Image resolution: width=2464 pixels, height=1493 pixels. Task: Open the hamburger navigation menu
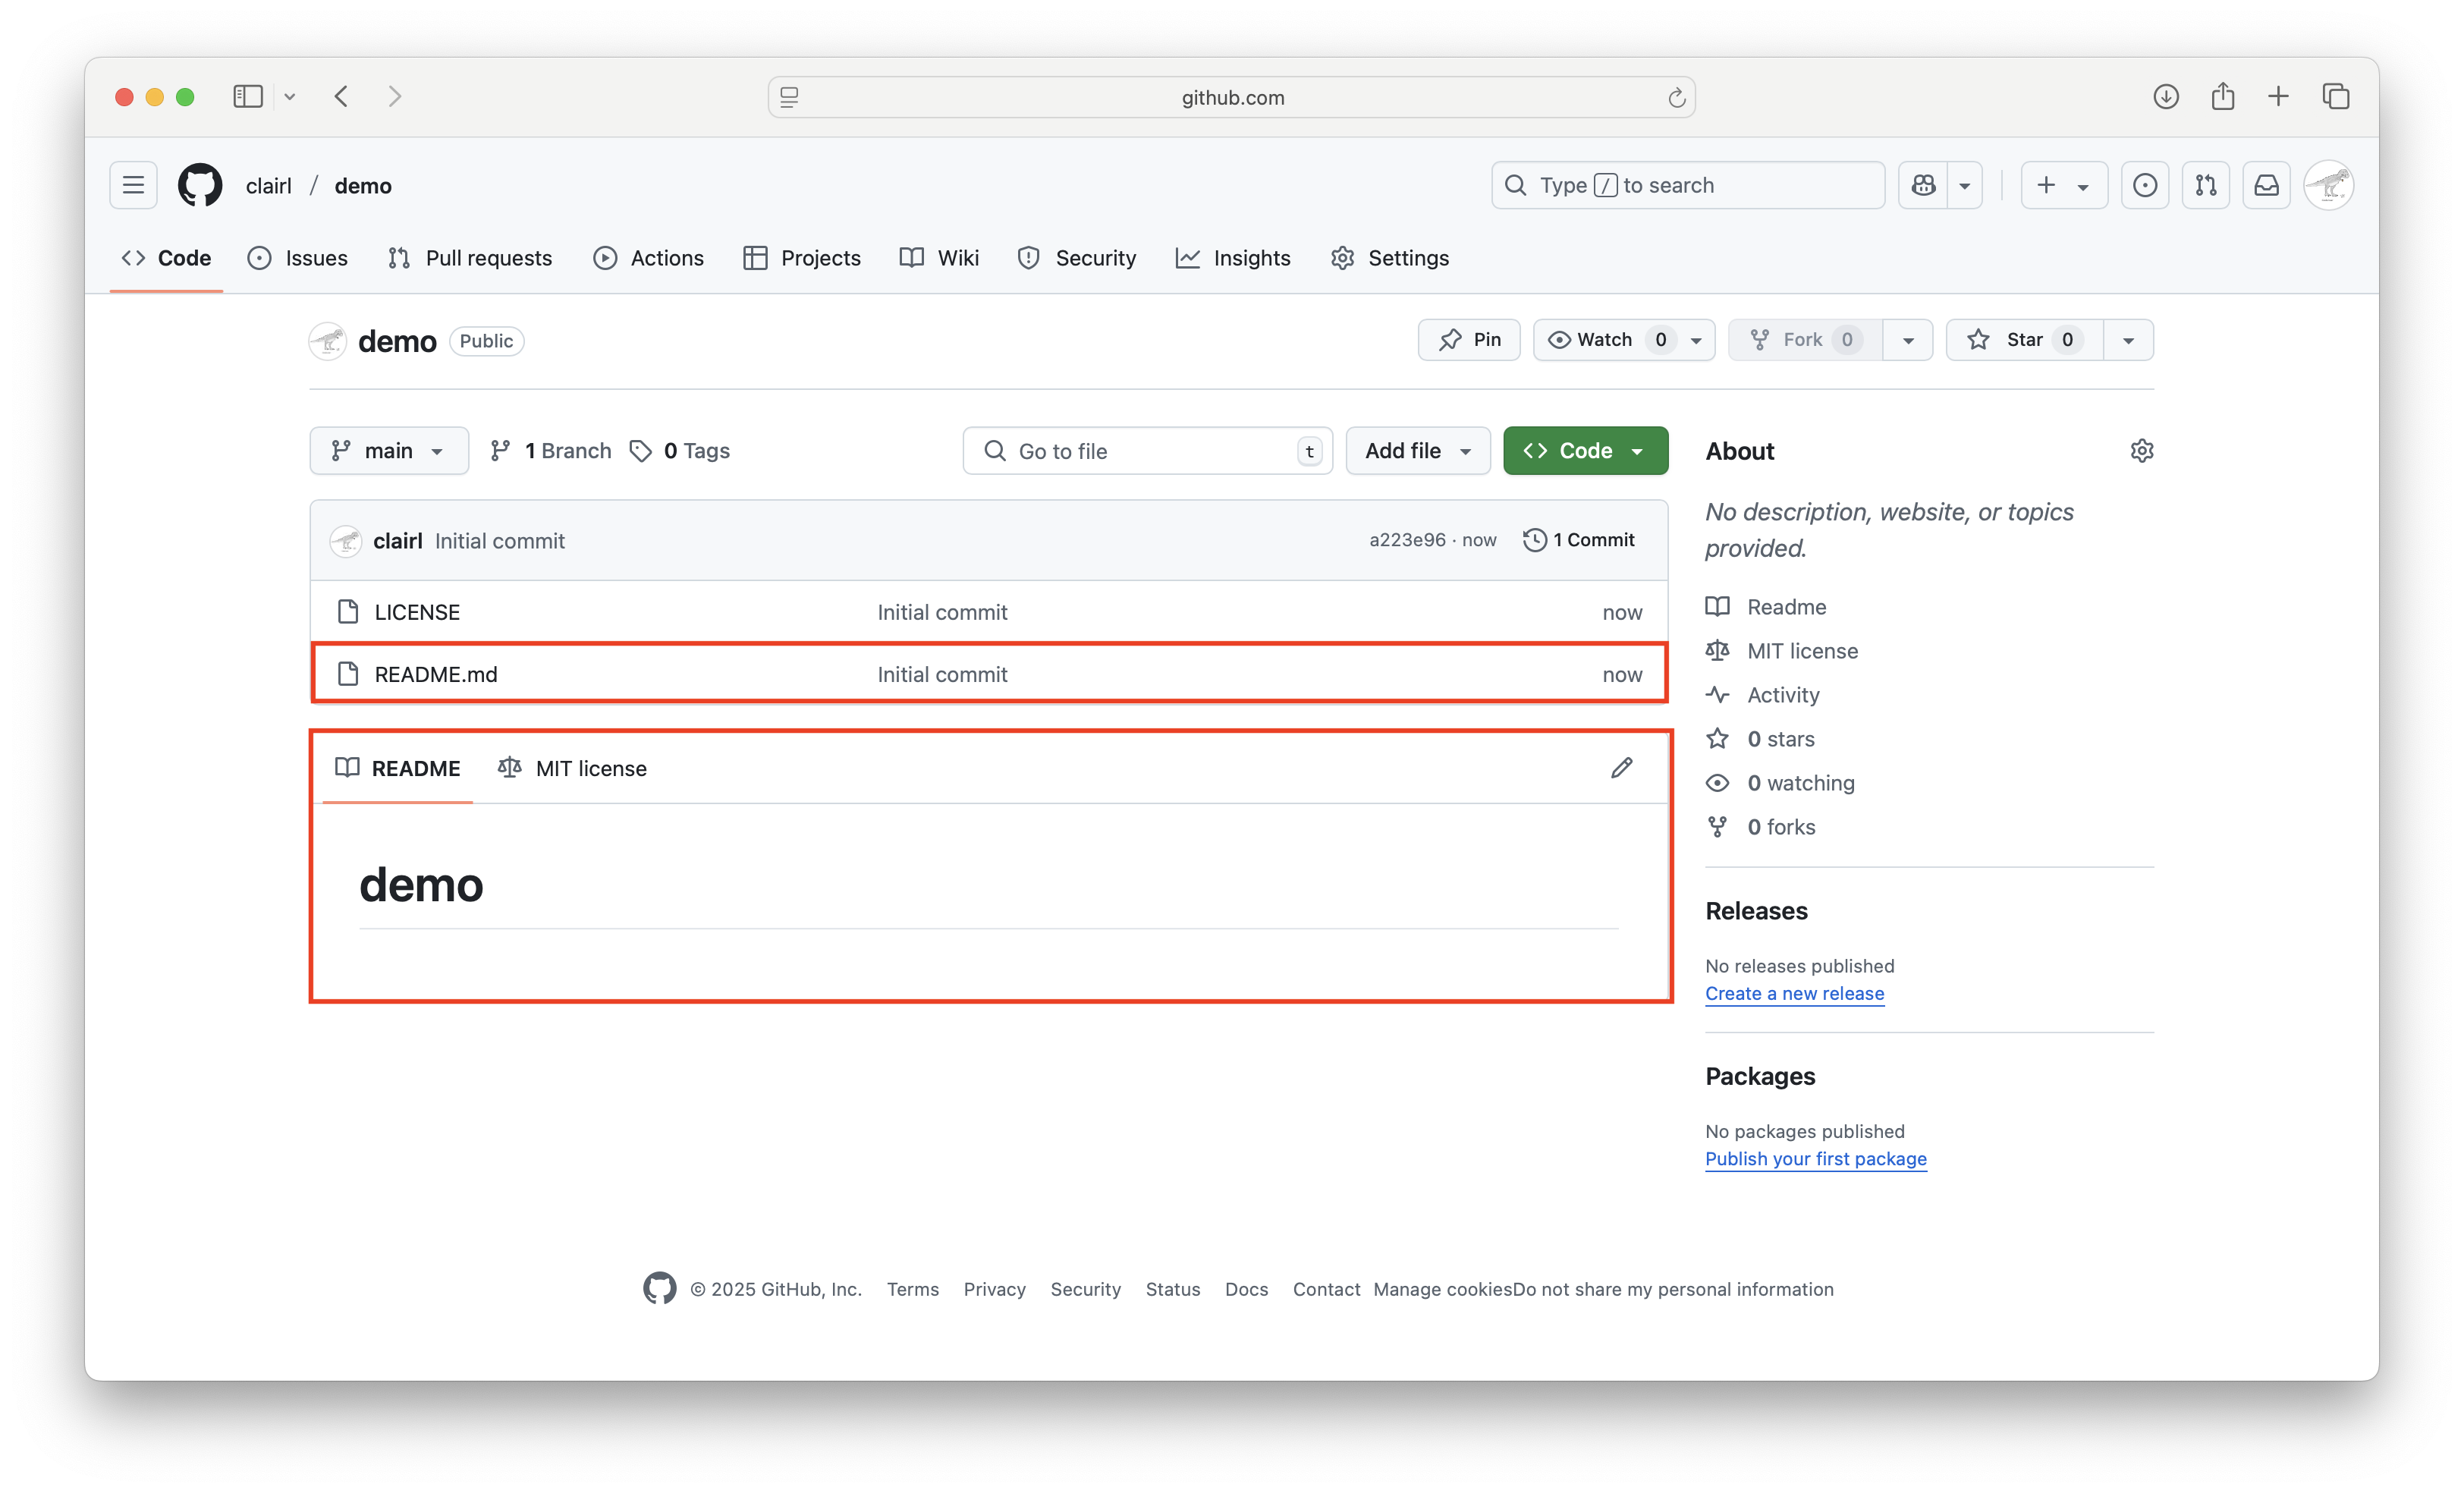pyautogui.click(x=133, y=185)
